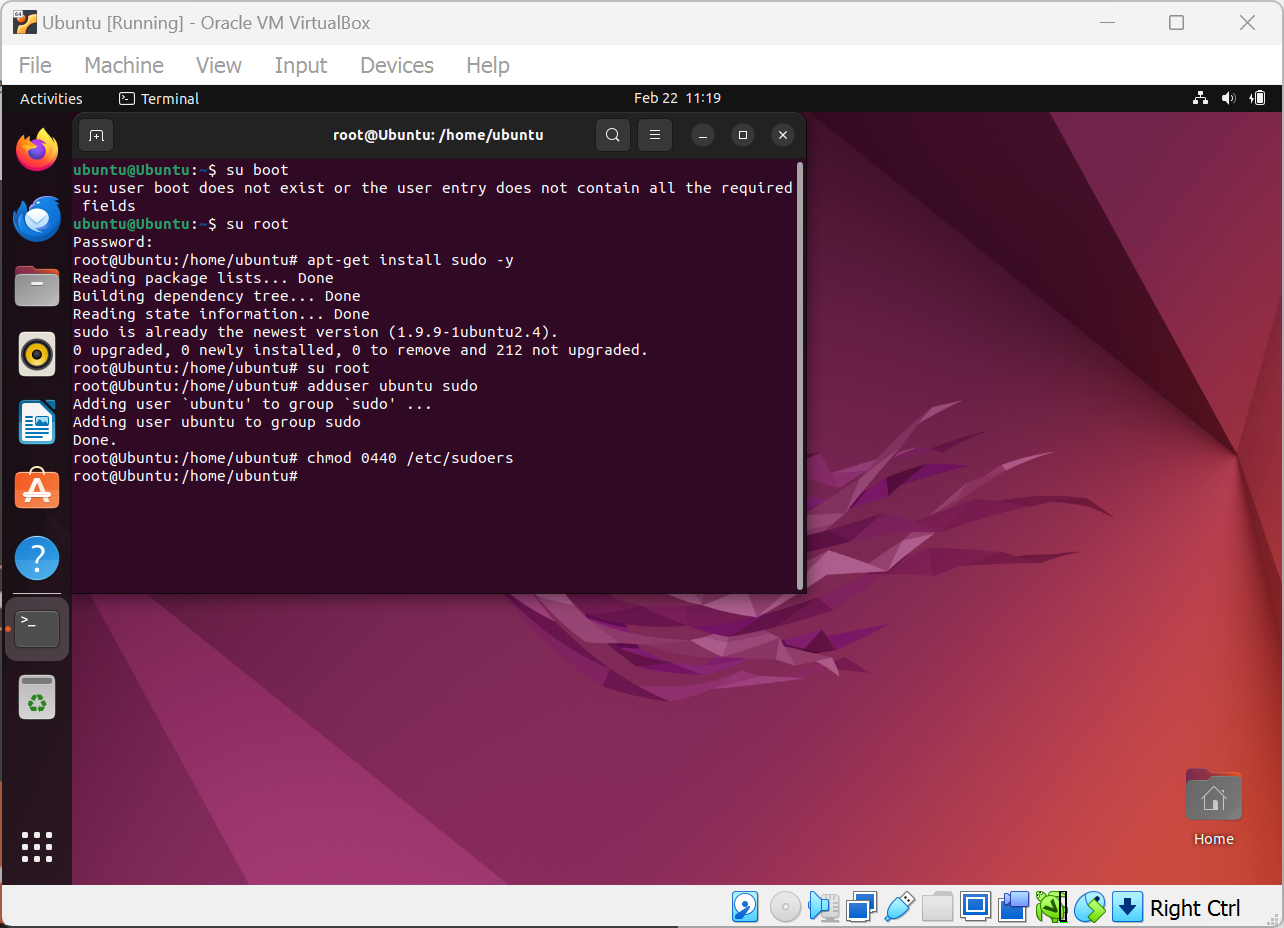The height and width of the screenshot is (928, 1284).
Task: Click VirtualBox network adapters indicator
Action: point(861,907)
